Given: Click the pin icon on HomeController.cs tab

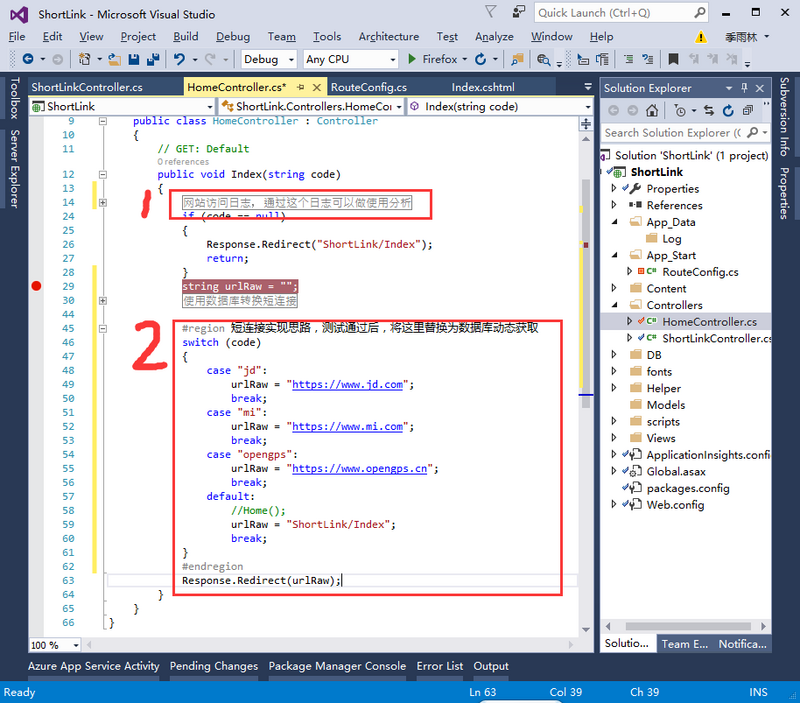Looking at the screenshot, I should click(301, 87).
